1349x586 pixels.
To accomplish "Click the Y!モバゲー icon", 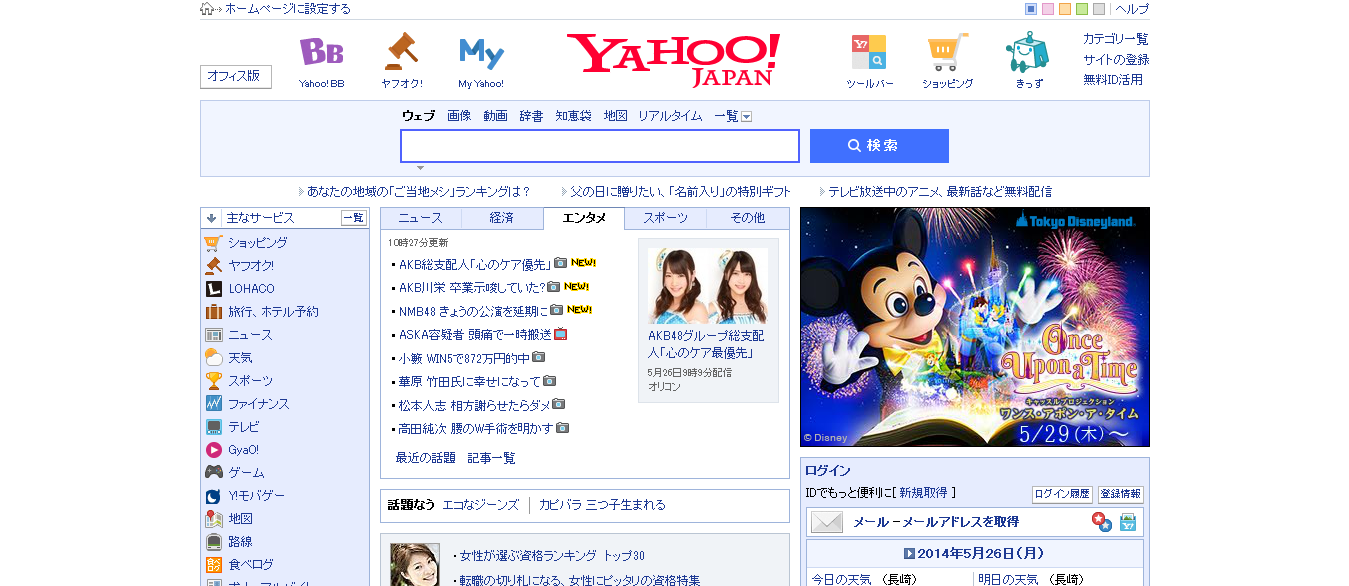I will [x=213, y=496].
